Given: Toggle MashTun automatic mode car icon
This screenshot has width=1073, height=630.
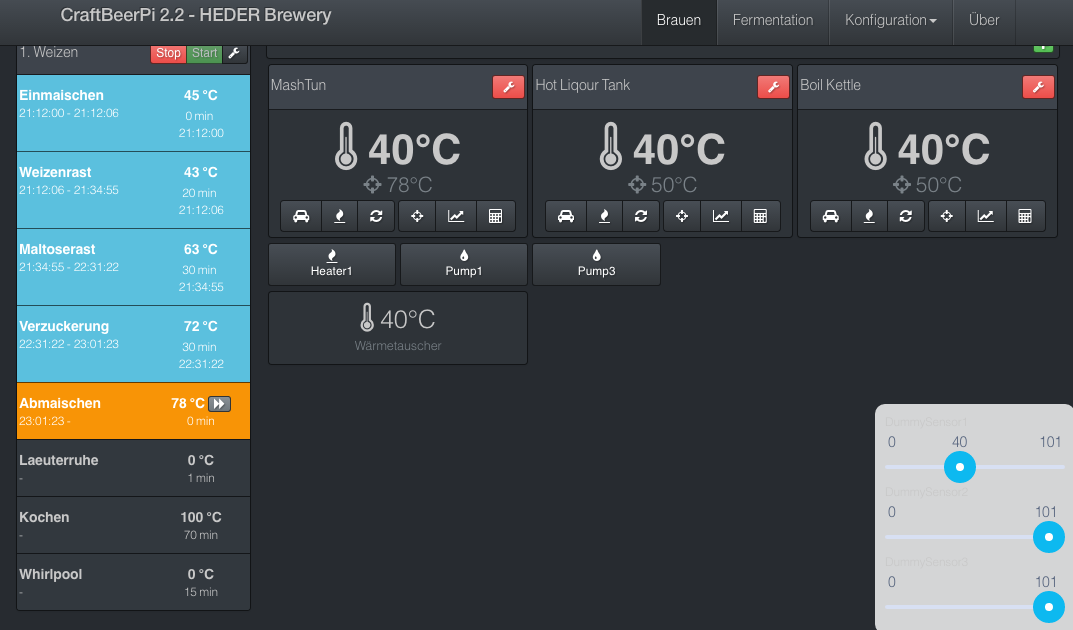Looking at the screenshot, I should [301, 216].
